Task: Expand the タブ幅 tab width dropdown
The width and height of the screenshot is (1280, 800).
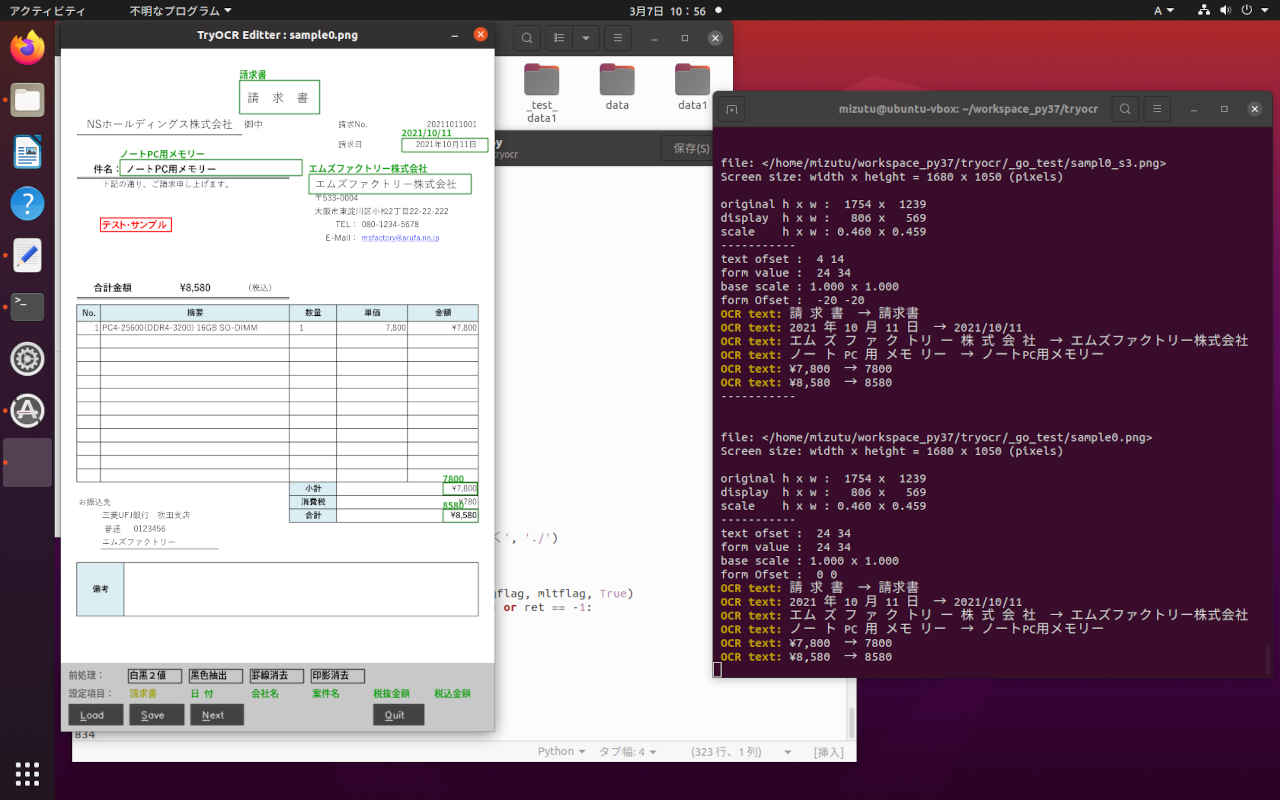Action: (628, 752)
